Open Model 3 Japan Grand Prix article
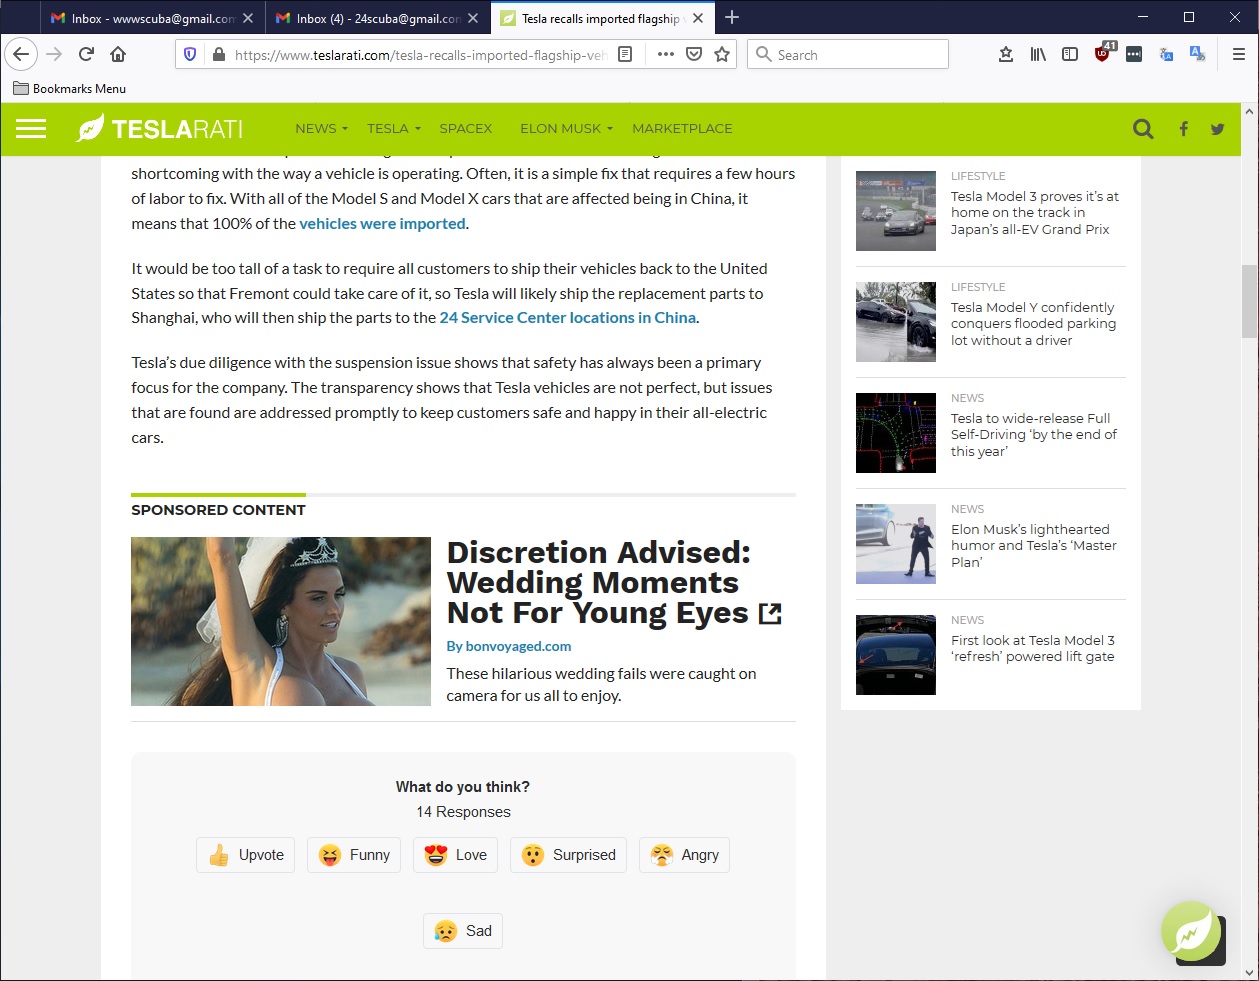 click(x=1035, y=213)
